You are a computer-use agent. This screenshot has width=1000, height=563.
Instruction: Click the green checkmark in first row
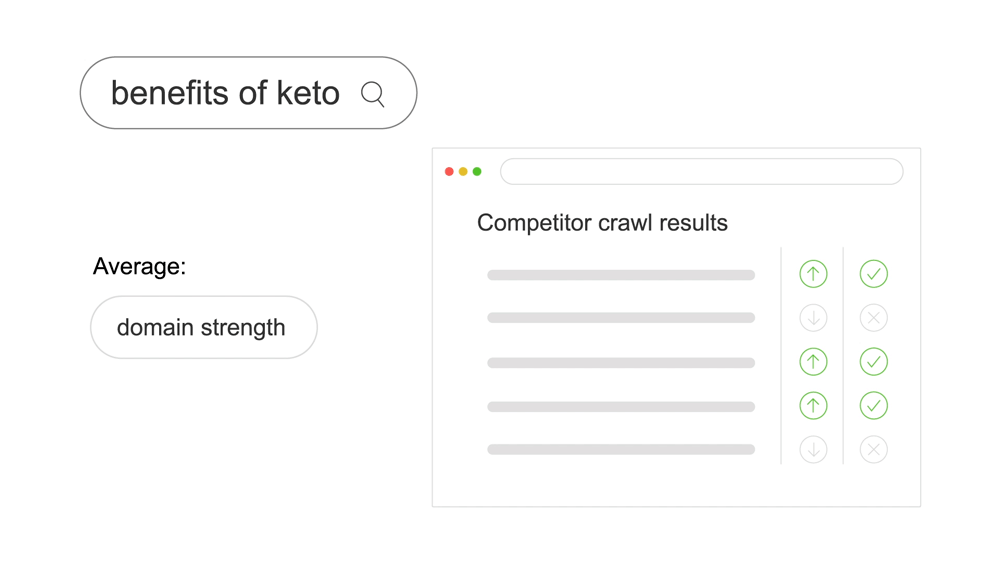pyautogui.click(x=874, y=274)
